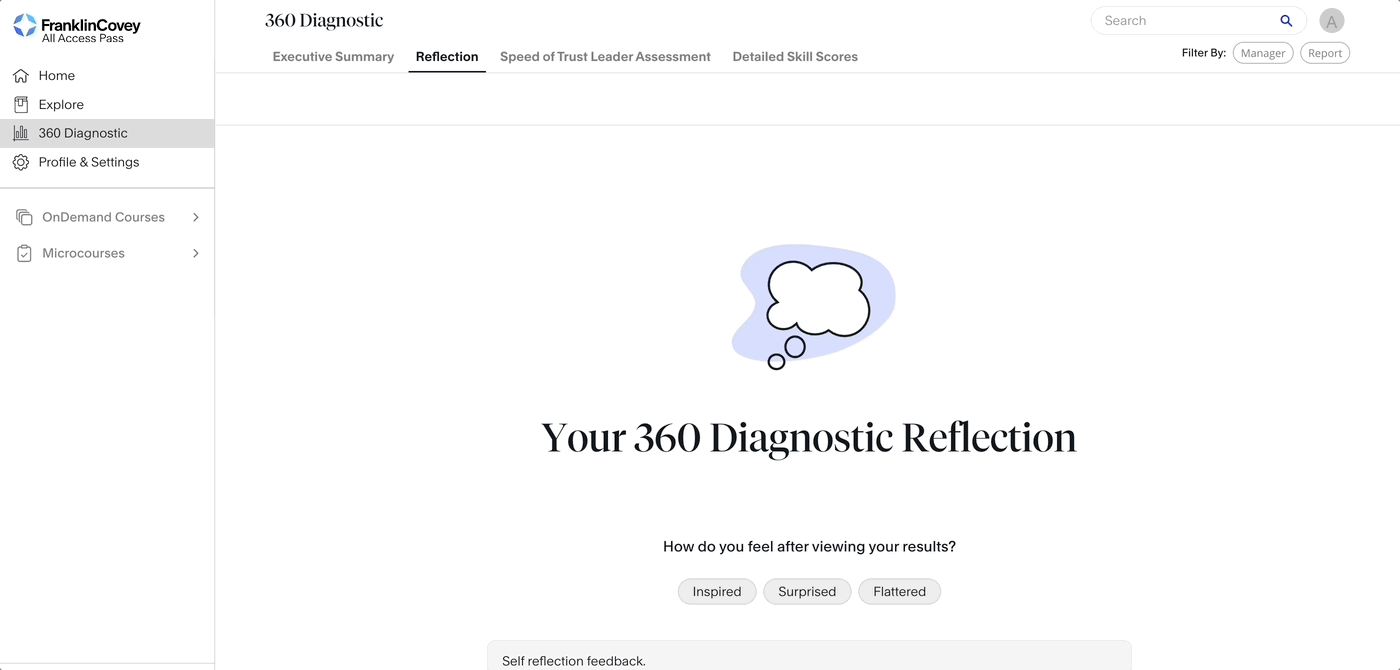The width and height of the screenshot is (1400, 670).
Task: Click the Profile & Settings gear icon
Action: click(x=21, y=162)
